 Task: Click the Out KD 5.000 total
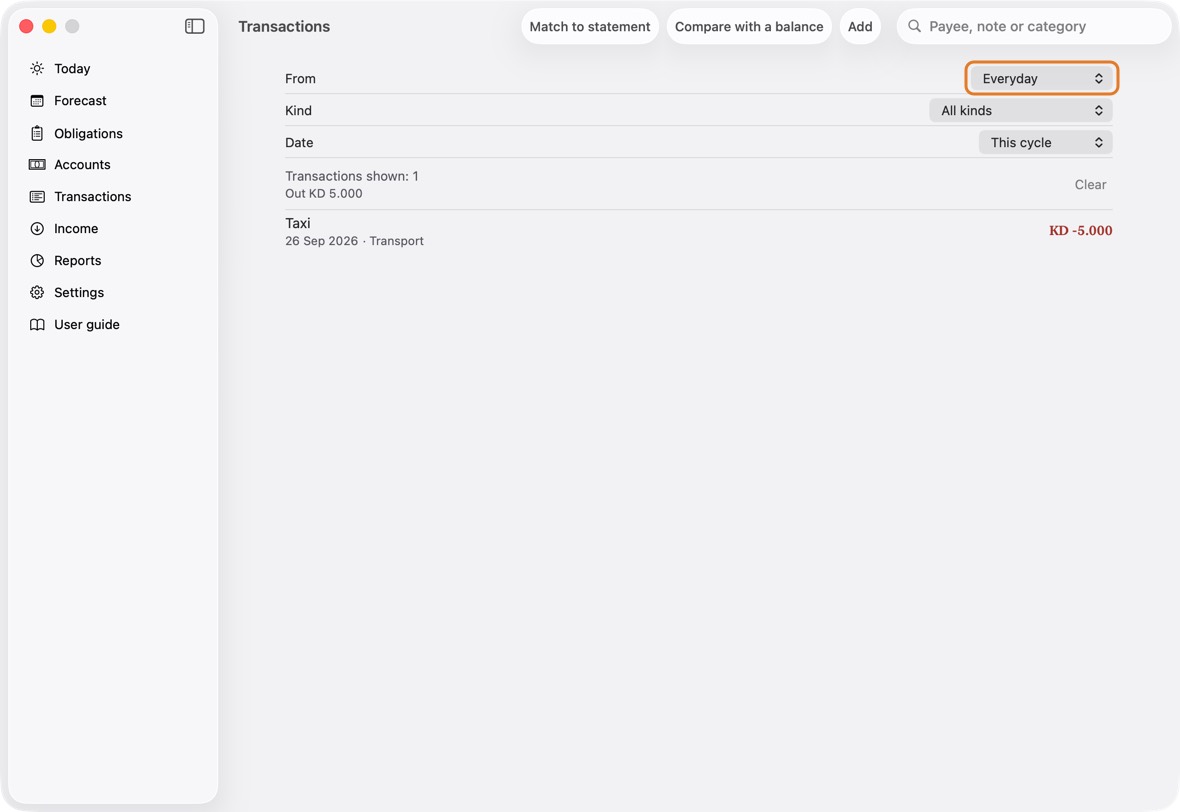point(324,193)
